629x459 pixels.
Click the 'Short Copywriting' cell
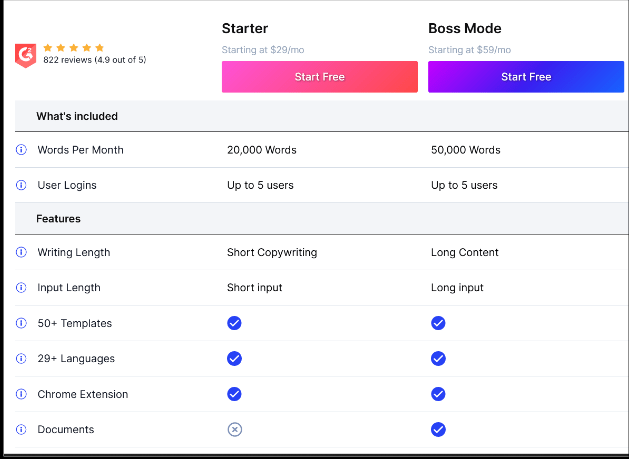272,252
